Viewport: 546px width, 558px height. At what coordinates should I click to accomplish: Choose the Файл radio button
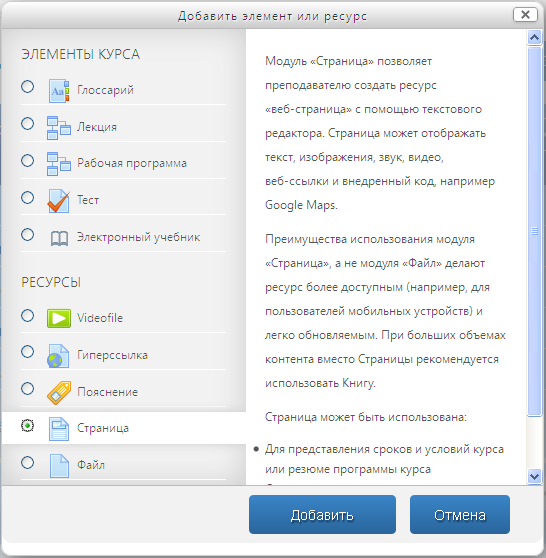[27, 463]
